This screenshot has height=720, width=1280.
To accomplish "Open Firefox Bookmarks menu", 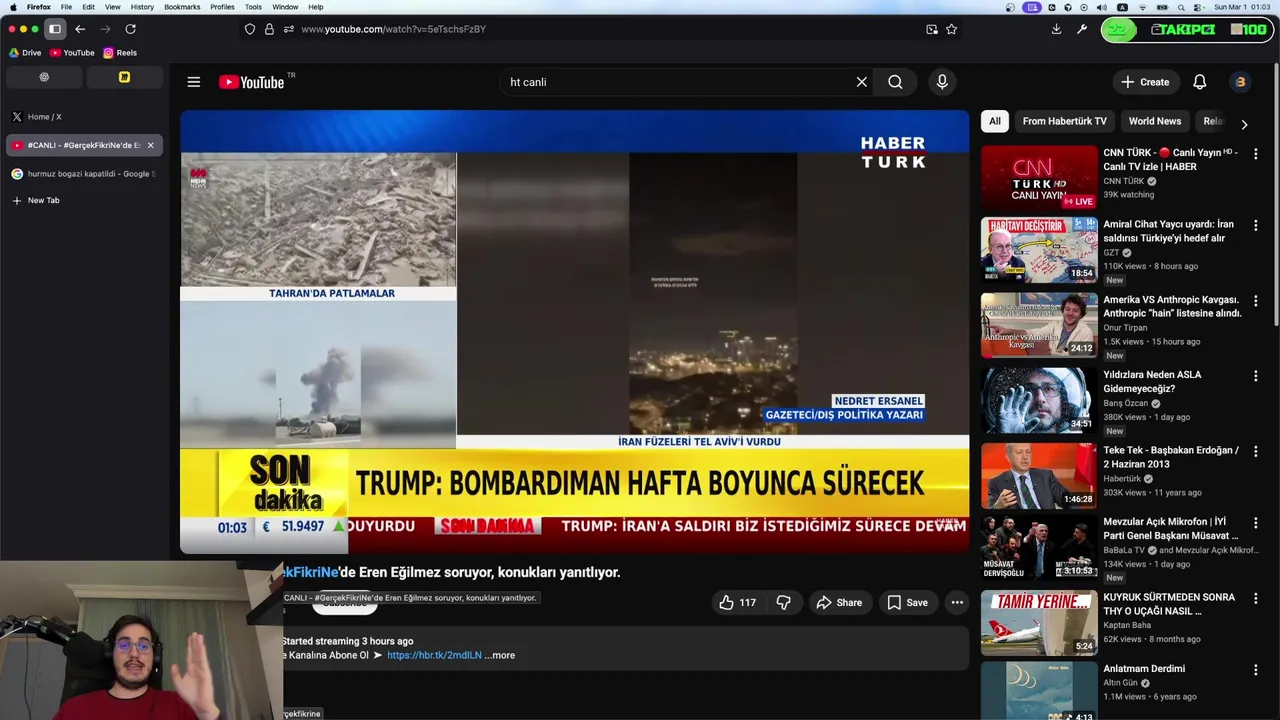I will pos(182,7).
